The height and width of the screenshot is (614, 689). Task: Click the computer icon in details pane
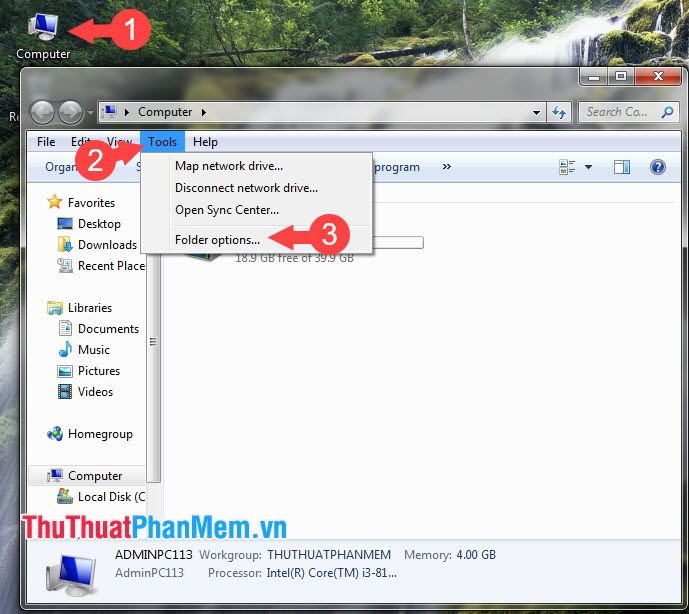[x=71, y=574]
